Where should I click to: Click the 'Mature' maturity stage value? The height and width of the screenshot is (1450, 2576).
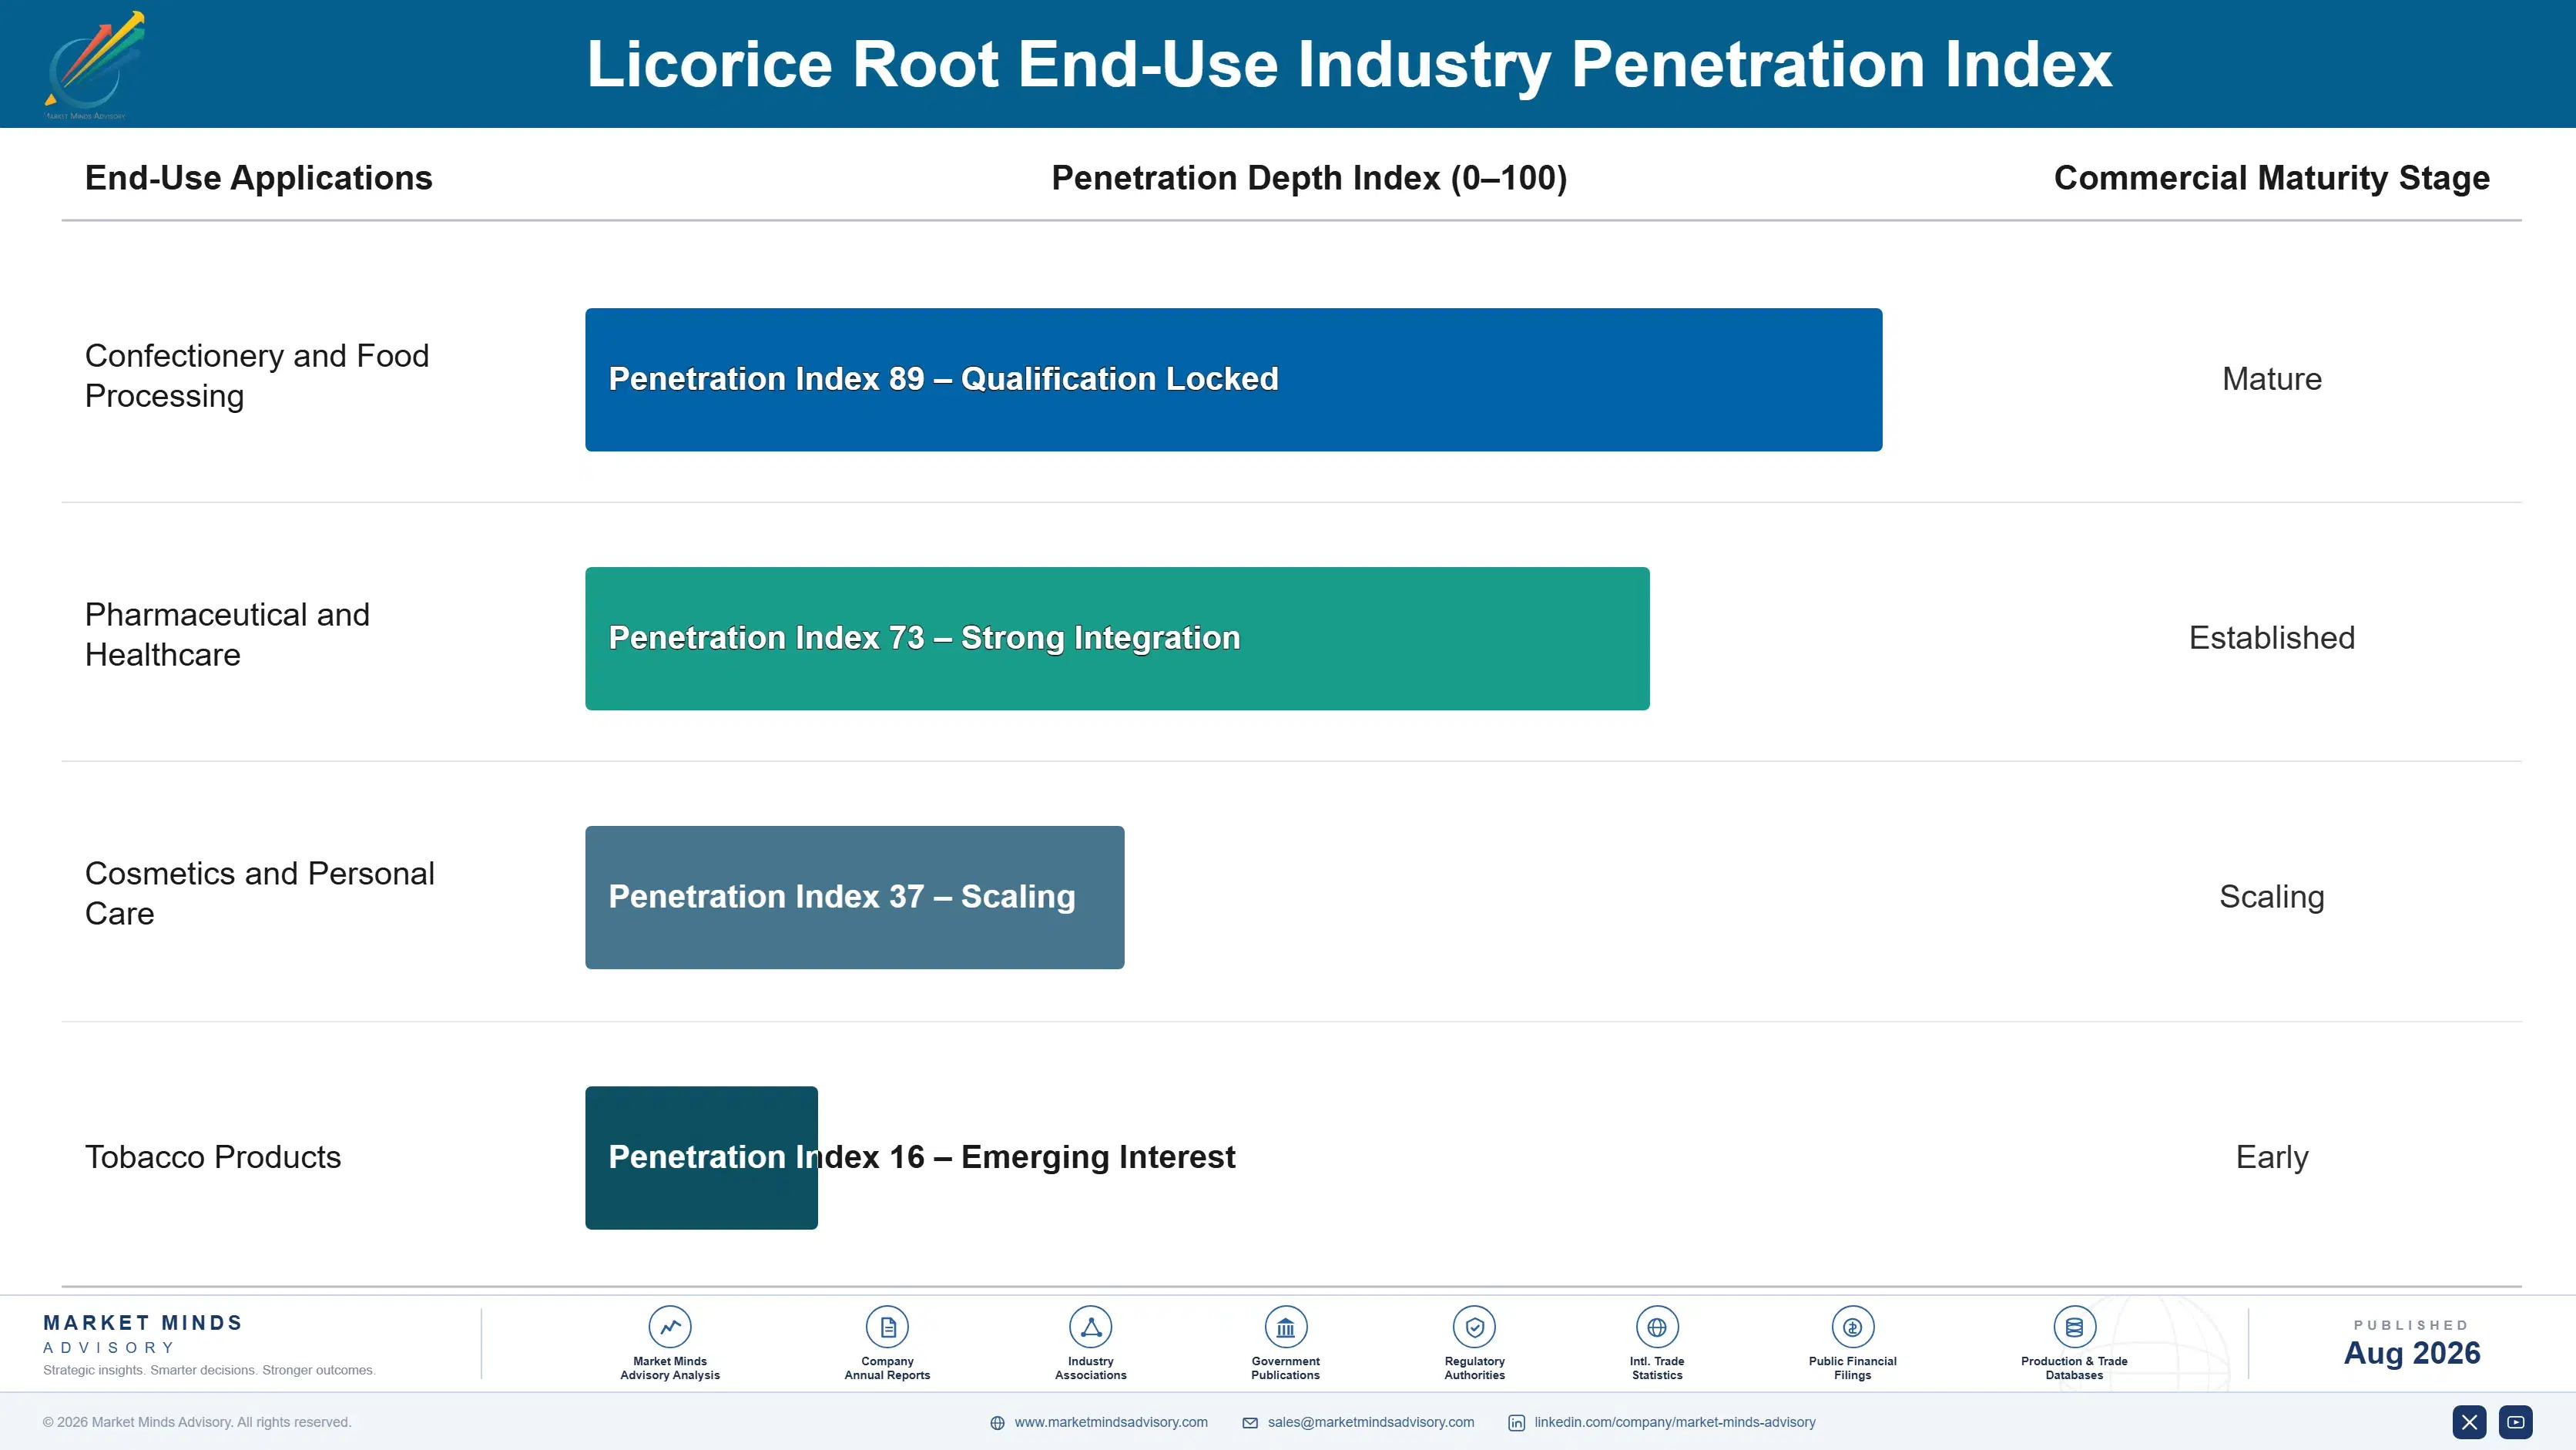(x=2272, y=379)
